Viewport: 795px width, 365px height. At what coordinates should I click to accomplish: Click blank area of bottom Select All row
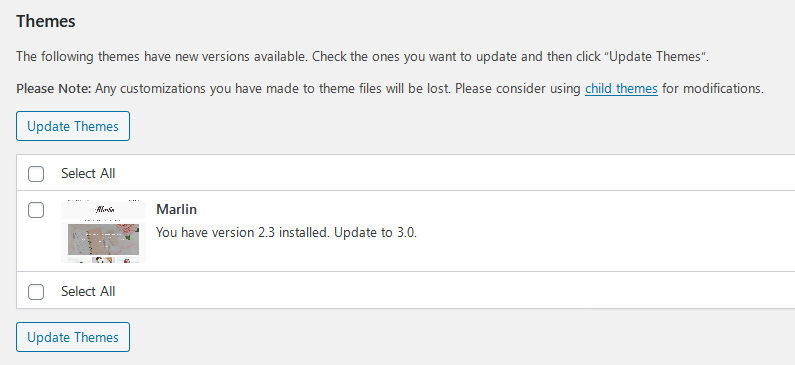(x=456, y=291)
